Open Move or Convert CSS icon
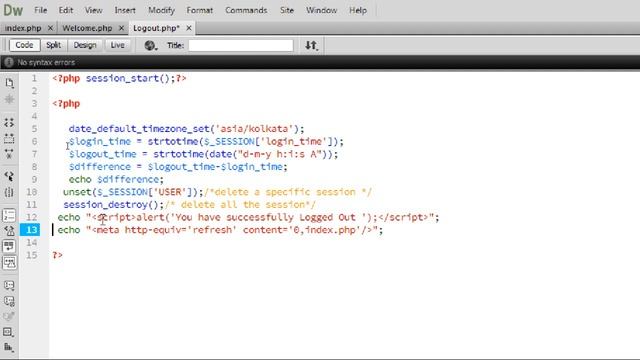Viewport: 640px width, 360px height. 9,347
